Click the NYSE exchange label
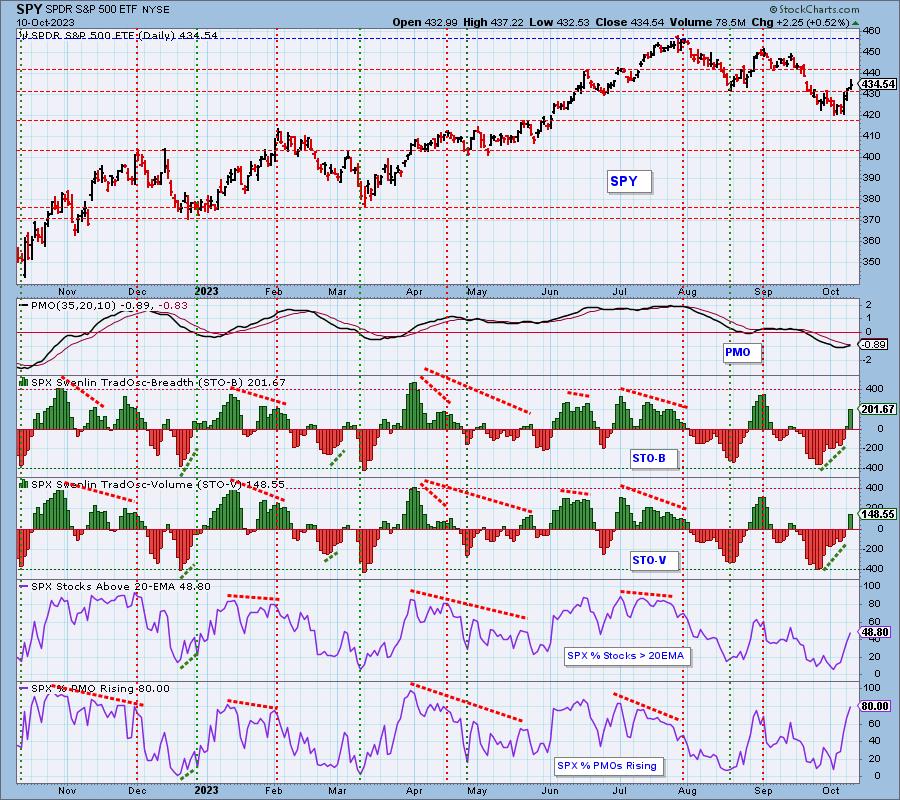This screenshot has height=800, width=900. (x=156, y=10)
